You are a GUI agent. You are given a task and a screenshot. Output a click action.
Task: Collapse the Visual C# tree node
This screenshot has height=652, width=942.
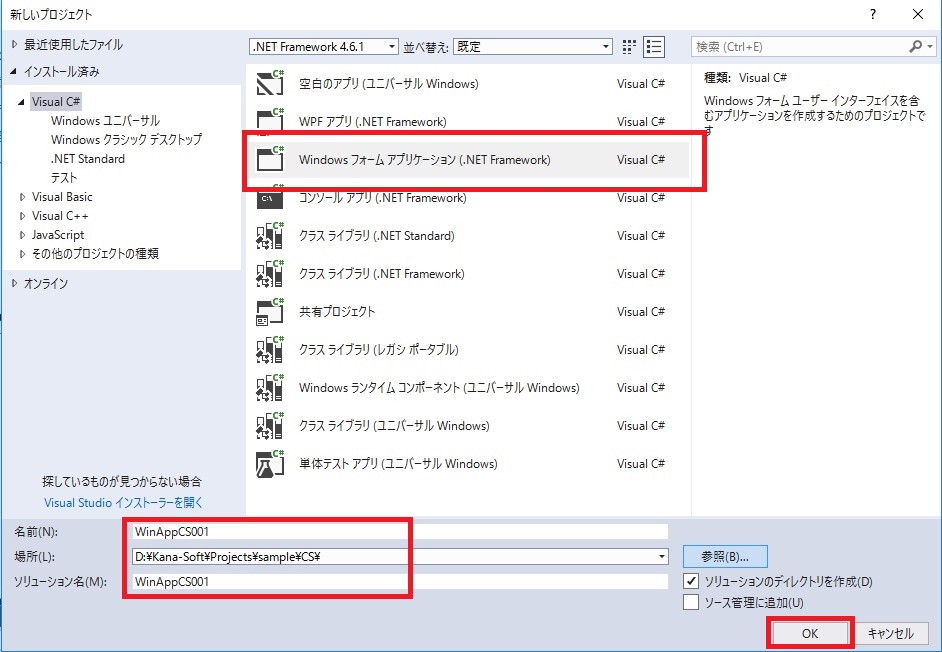tap(22, 102)
